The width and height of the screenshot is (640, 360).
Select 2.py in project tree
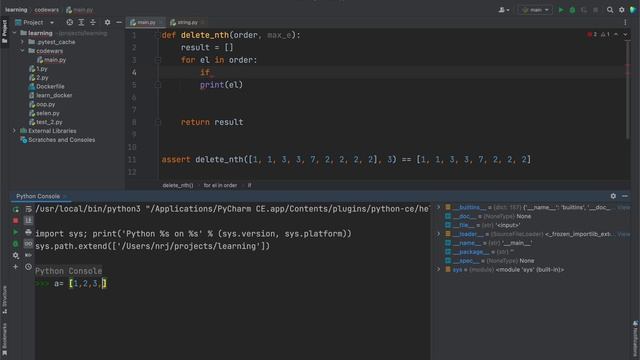(x=39, y=78)
